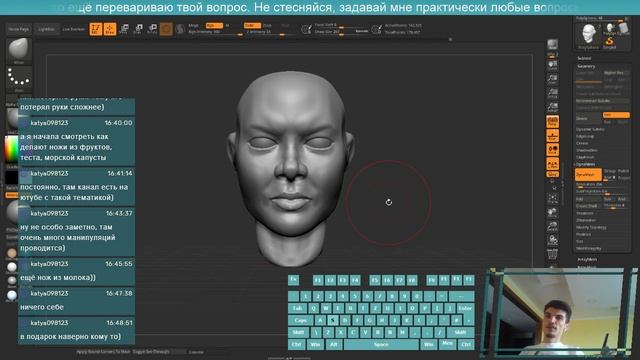
Task: Select the SimpleBrush tool icon
Action: click(x=609, y=42)
